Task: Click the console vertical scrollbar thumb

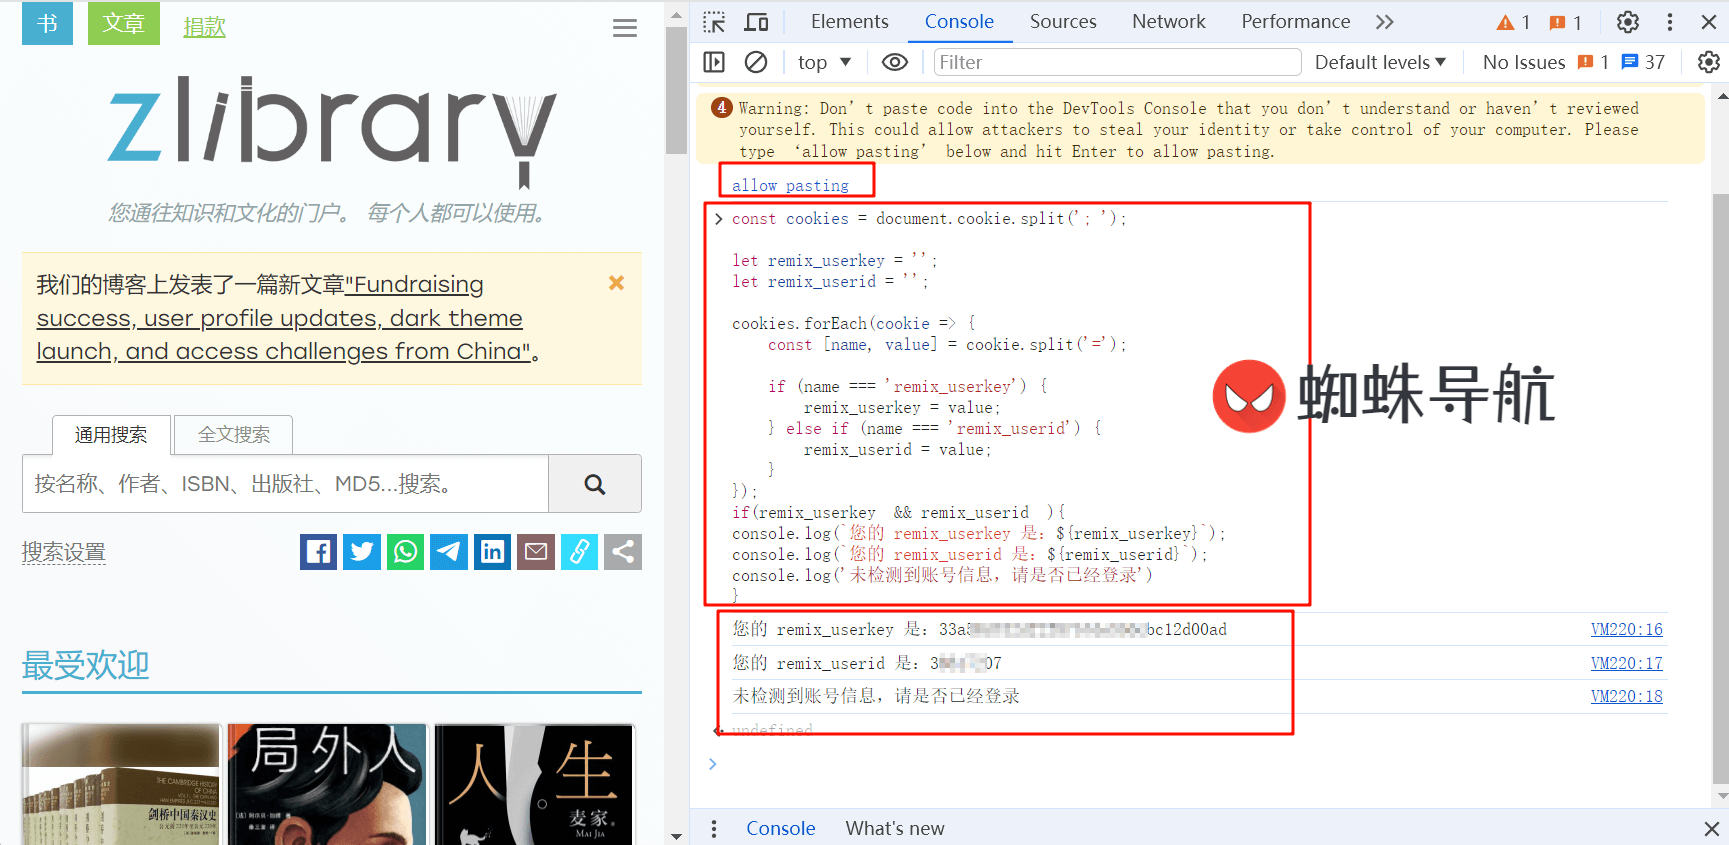Action: pos(1721,488)
